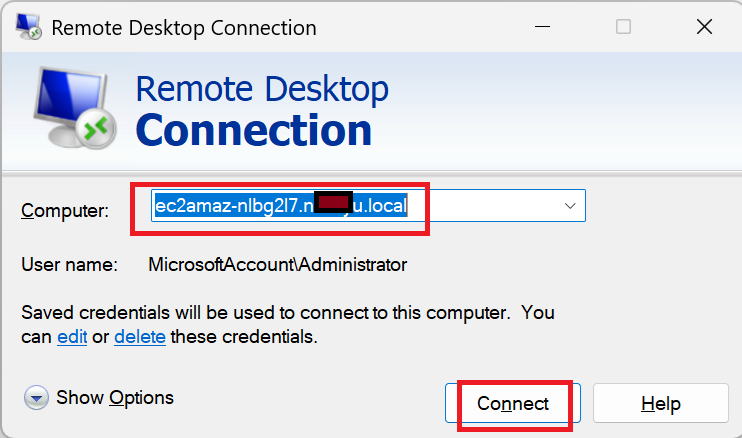
Task: Delete the saved credentials
Action: (x=140, y=337)
